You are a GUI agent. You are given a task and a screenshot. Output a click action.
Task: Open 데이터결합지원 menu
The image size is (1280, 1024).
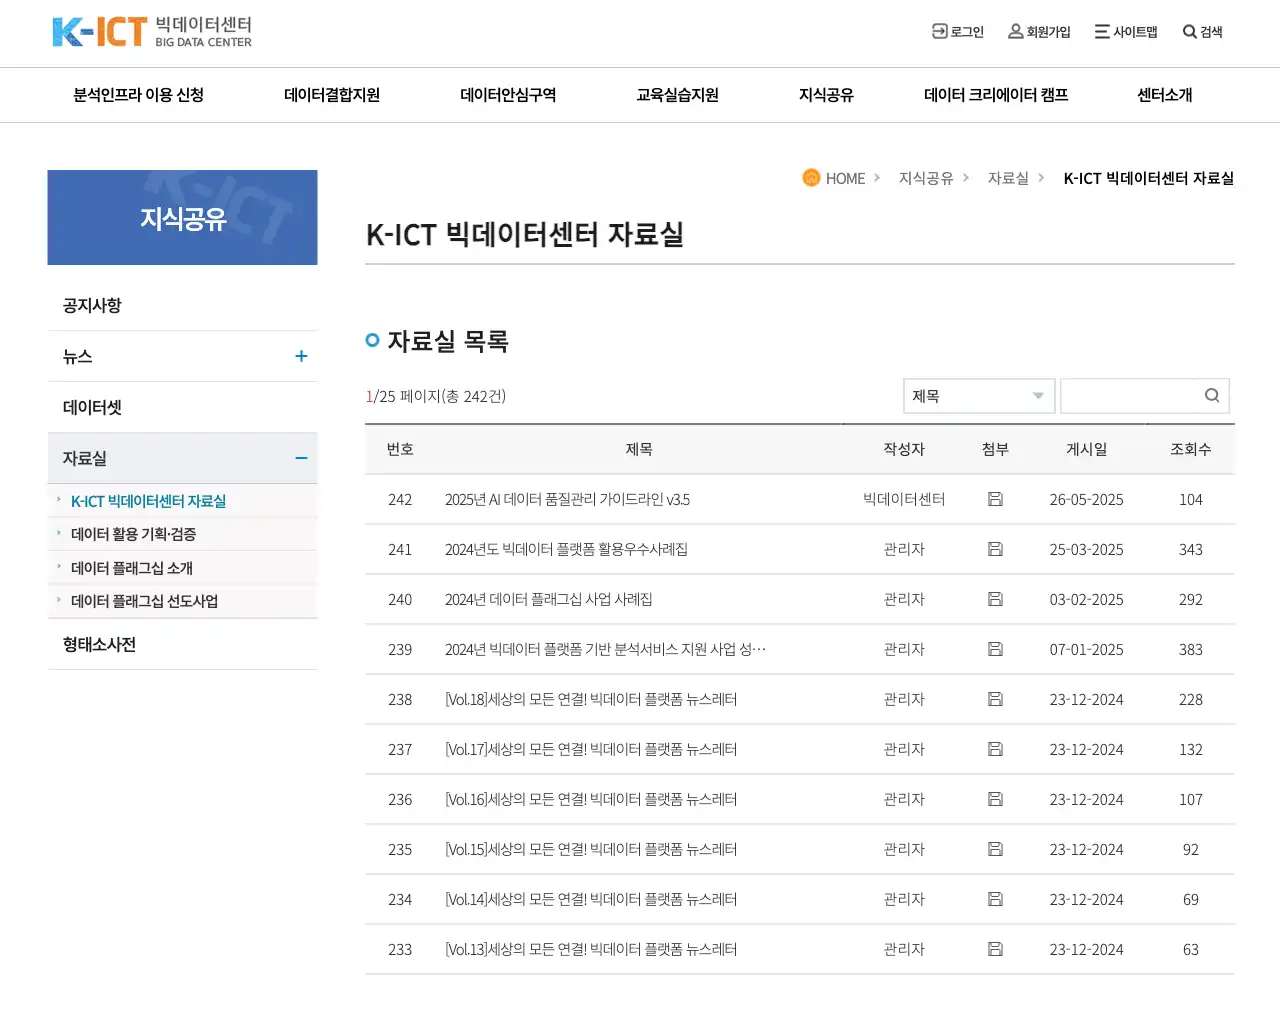(332, 95)
